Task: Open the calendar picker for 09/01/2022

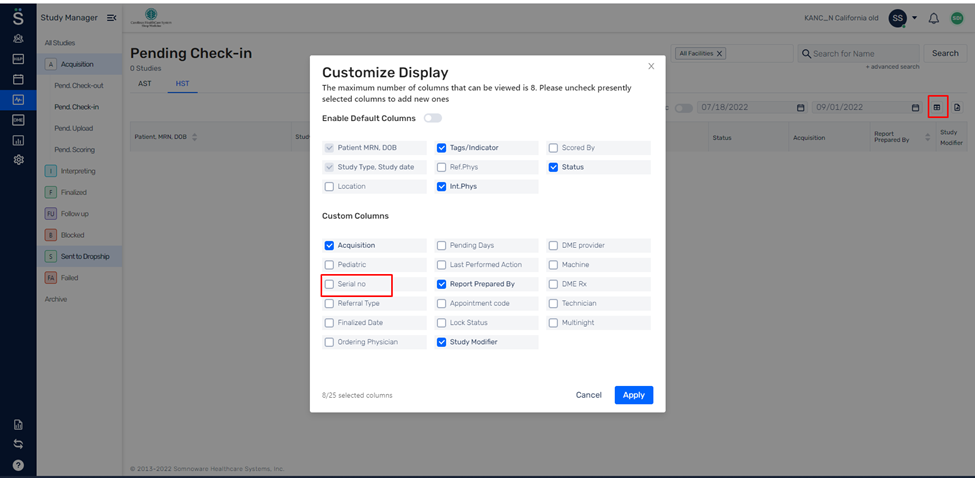Action: [x=915, y=108]
